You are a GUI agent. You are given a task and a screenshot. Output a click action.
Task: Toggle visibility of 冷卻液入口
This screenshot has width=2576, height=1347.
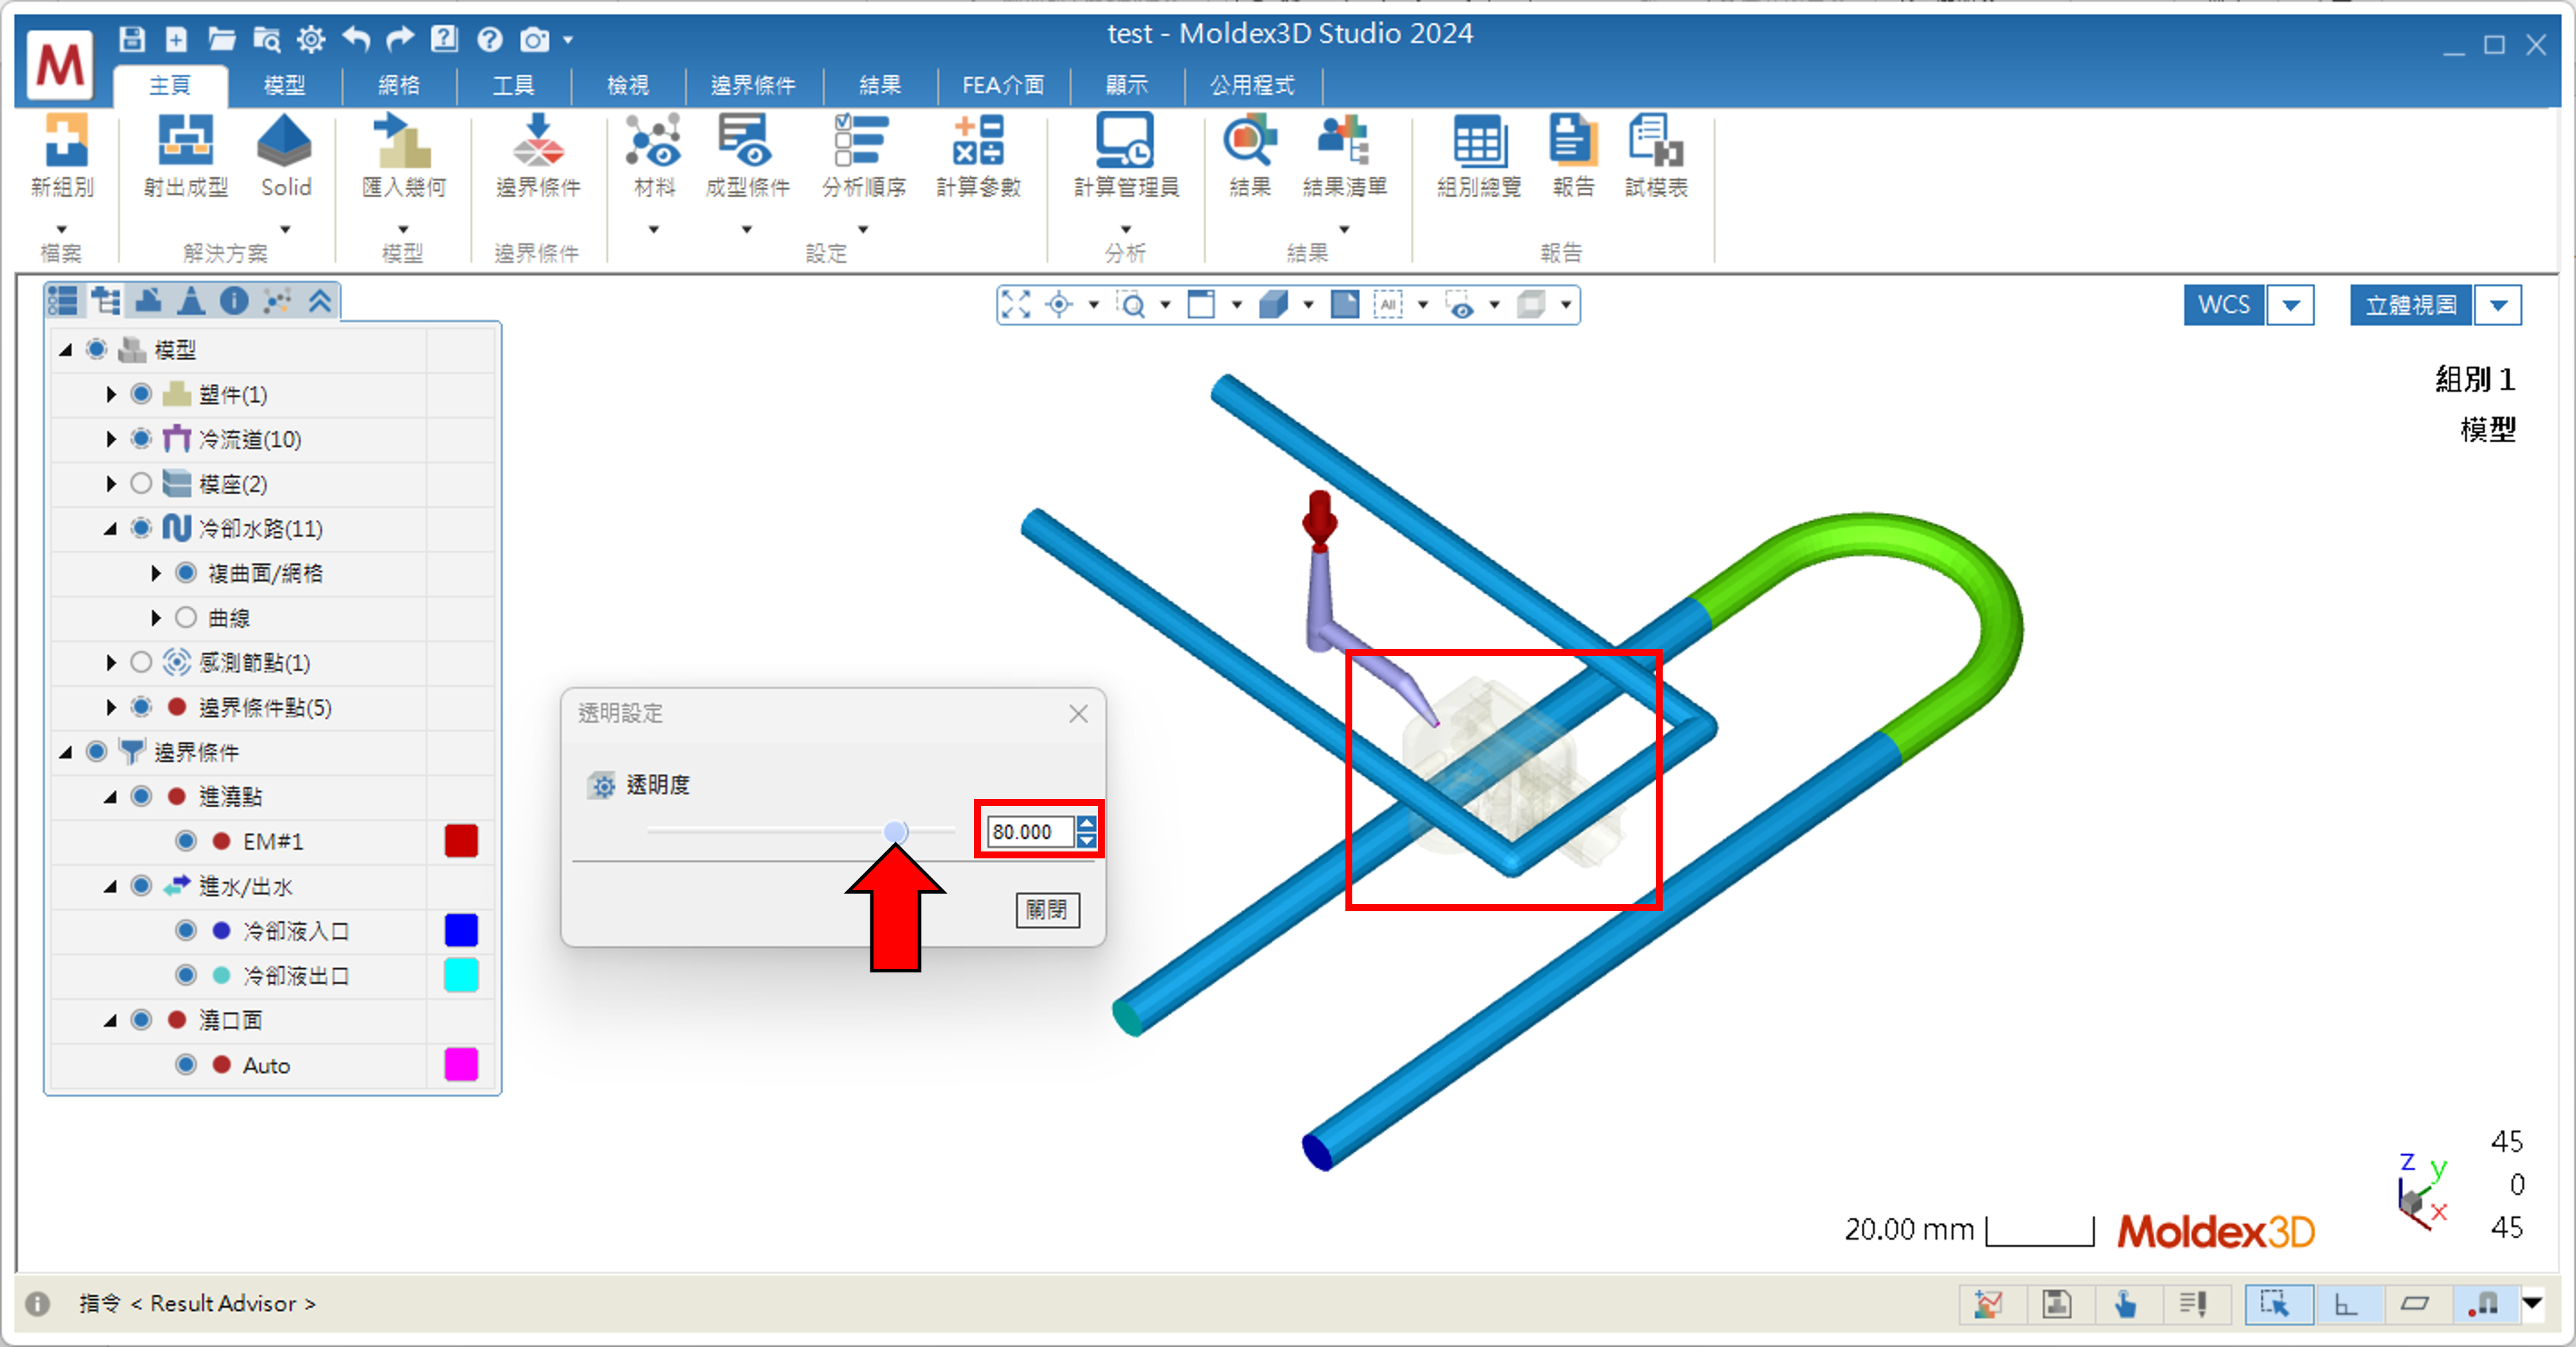186,931
